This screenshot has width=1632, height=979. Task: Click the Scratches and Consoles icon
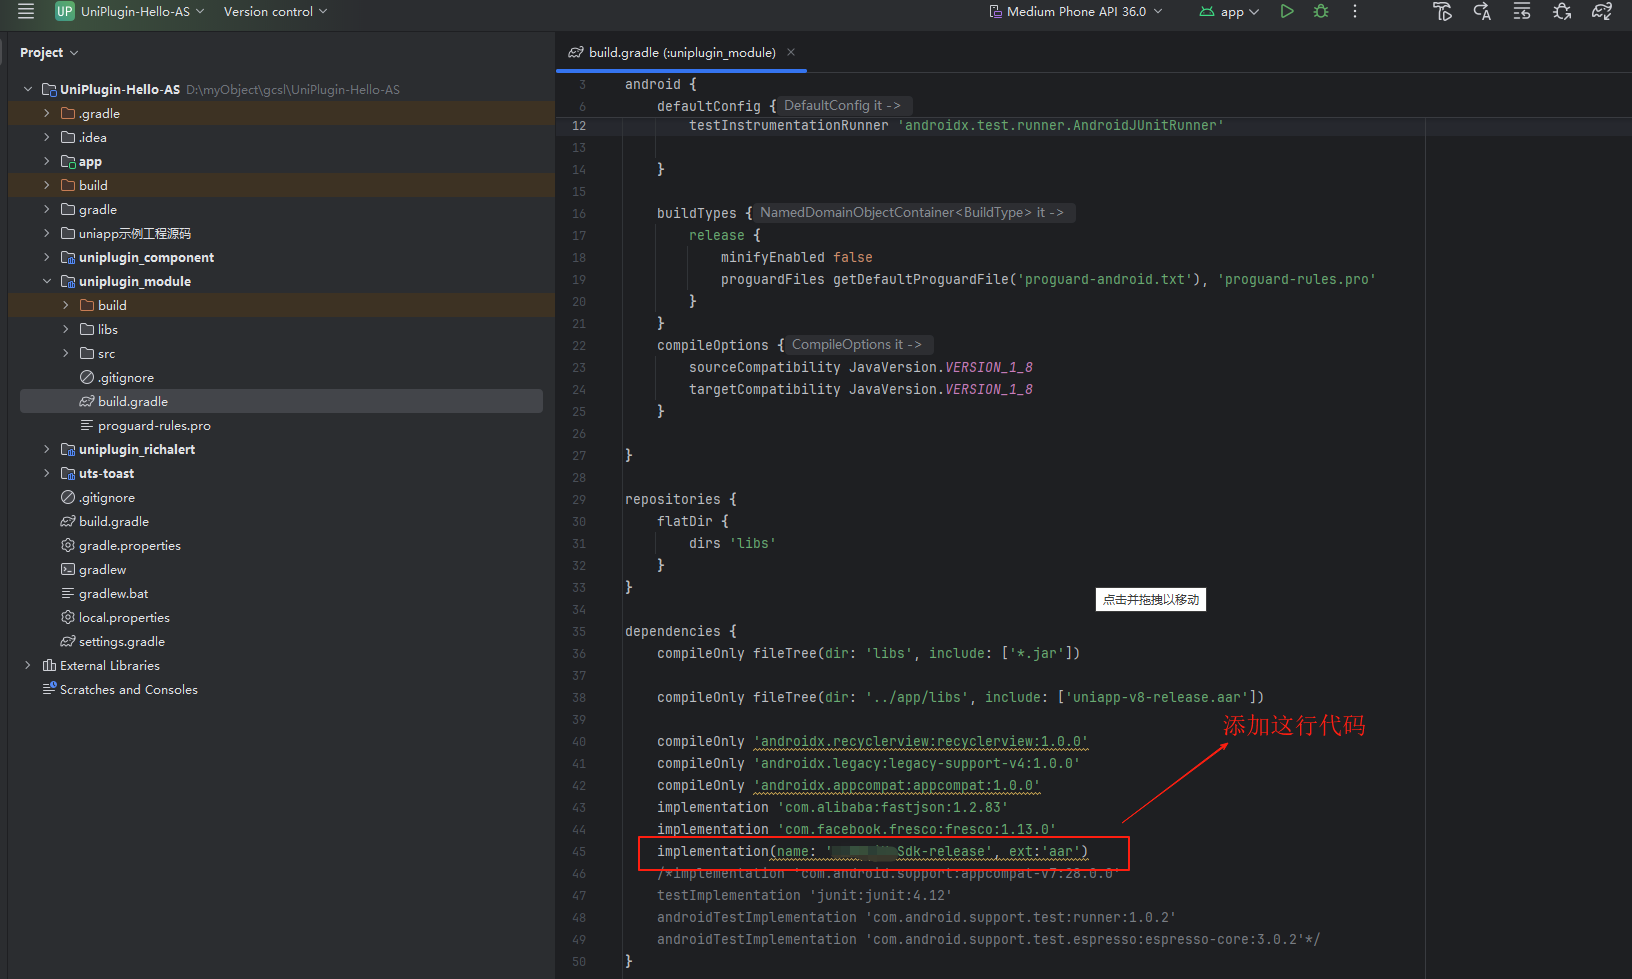(x=49, y=689)
